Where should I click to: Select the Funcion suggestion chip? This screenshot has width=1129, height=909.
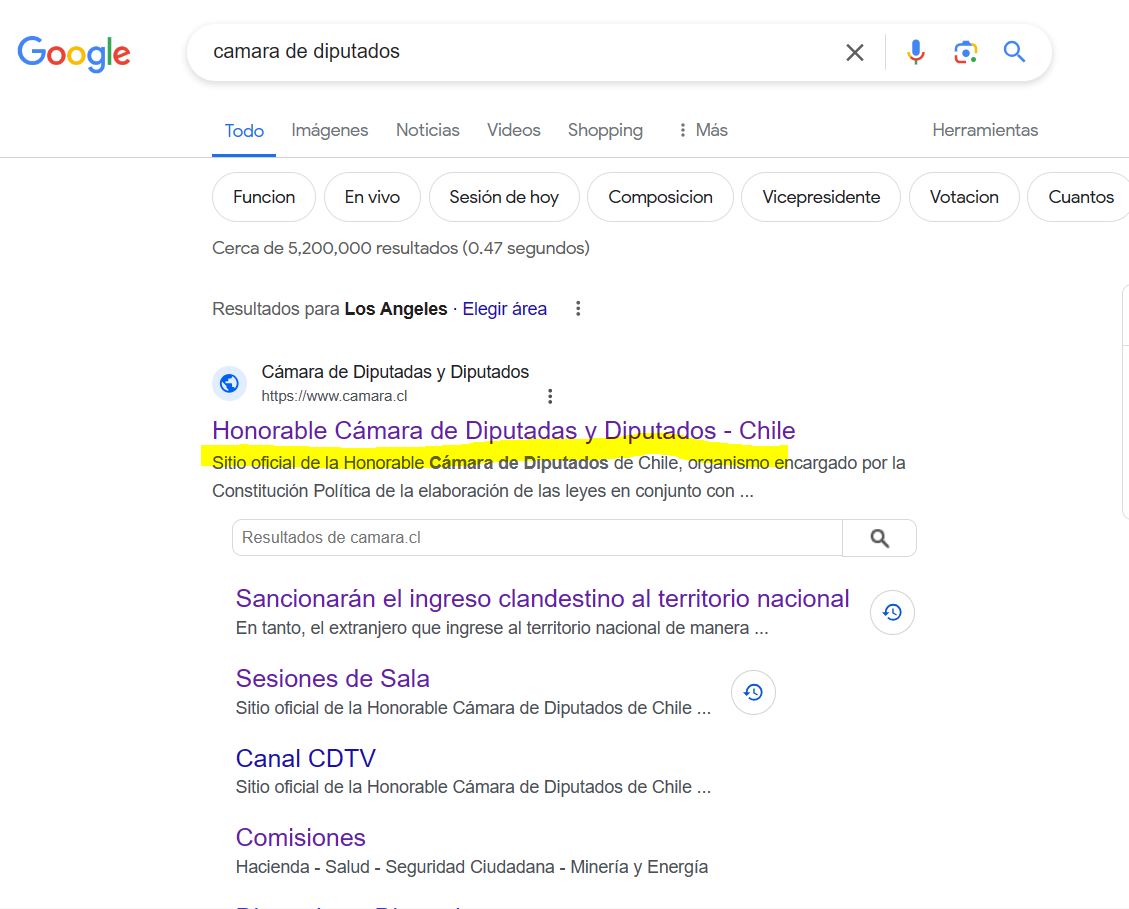(x=264, y=197)
